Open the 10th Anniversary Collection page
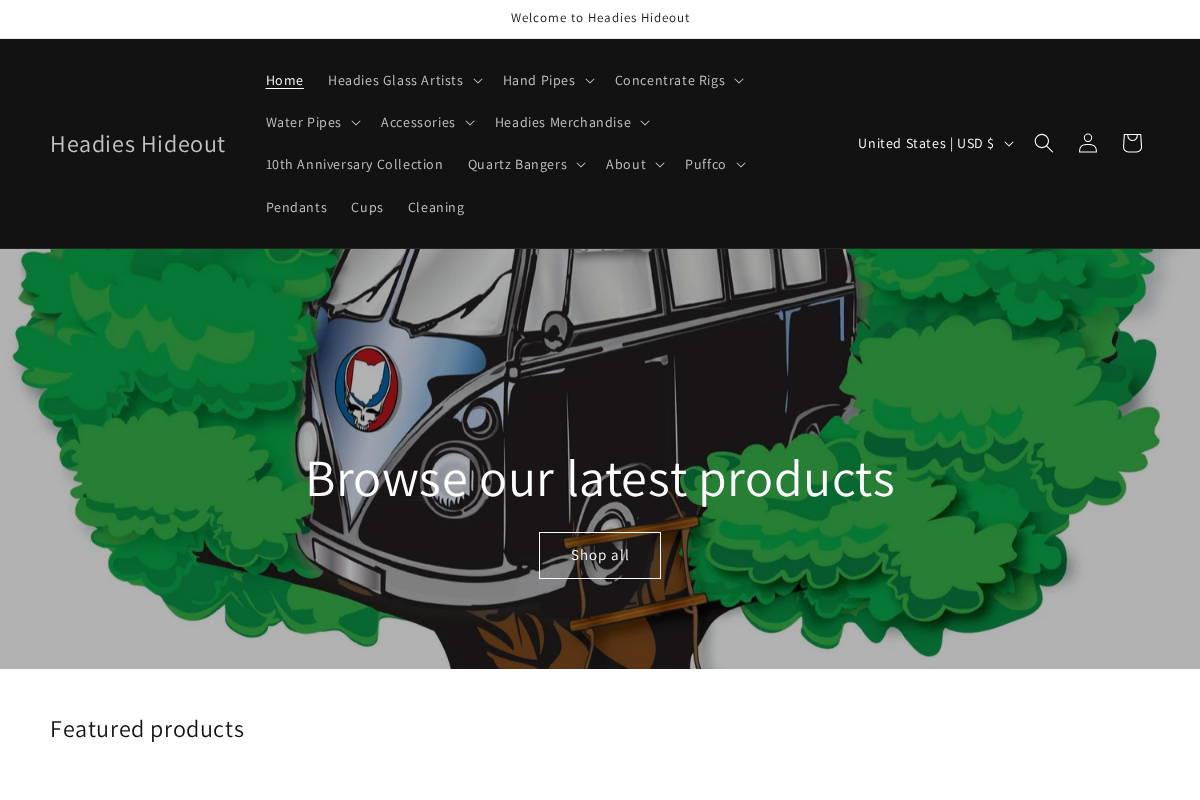 coord(354,164)
